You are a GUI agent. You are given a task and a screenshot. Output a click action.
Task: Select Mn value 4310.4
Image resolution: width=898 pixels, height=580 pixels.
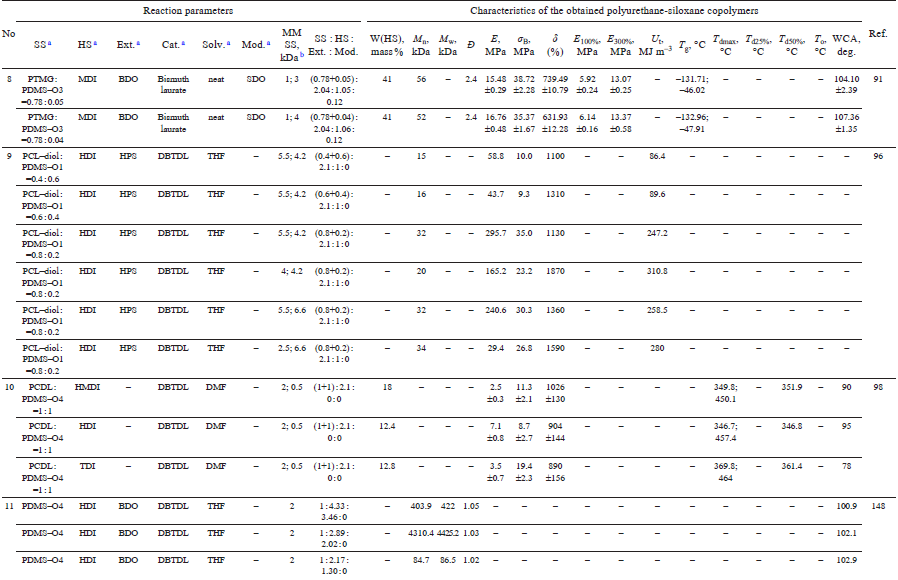pyautogui.click(x=421, y=533)
